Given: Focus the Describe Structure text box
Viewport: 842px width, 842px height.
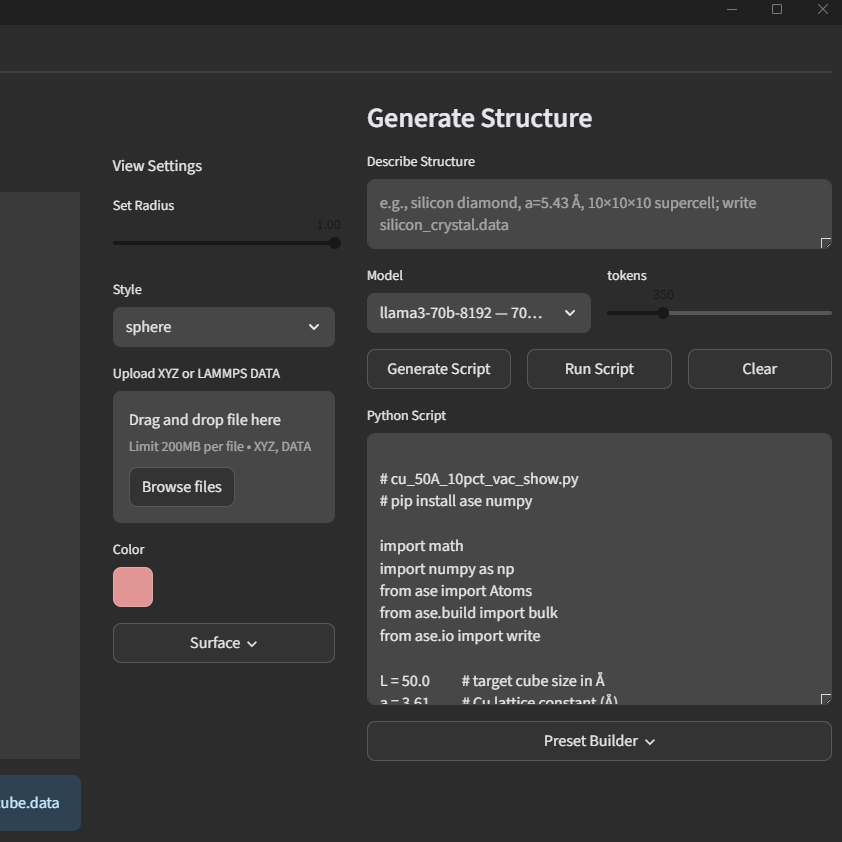Looking at the screenshot, I should pos(598,214).
